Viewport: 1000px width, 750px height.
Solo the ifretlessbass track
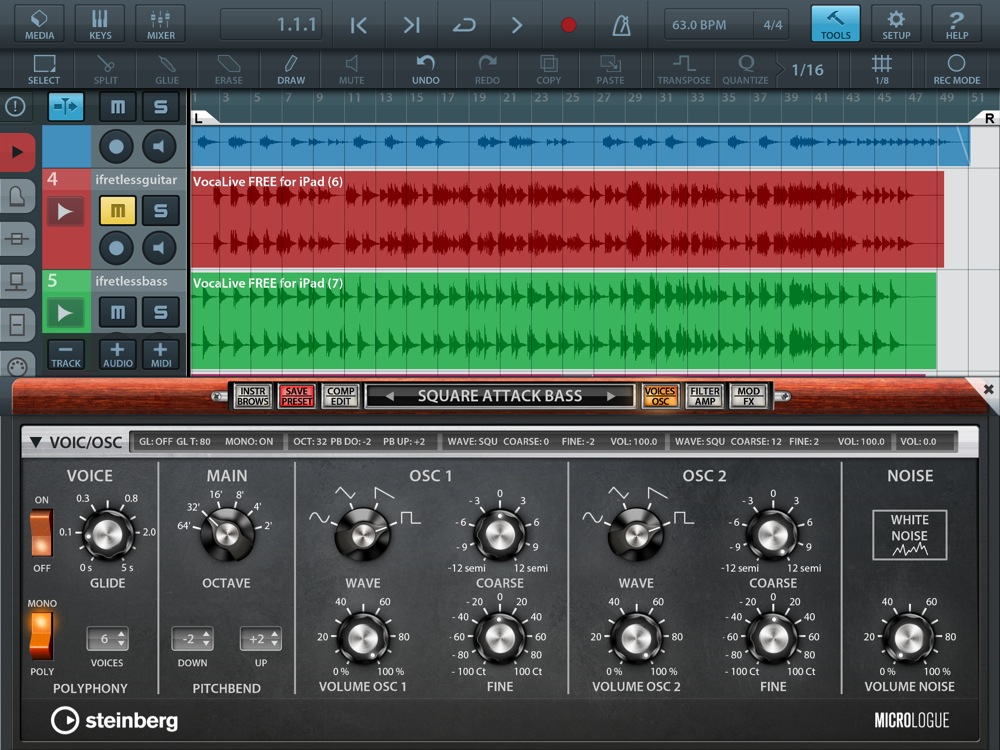161,312
